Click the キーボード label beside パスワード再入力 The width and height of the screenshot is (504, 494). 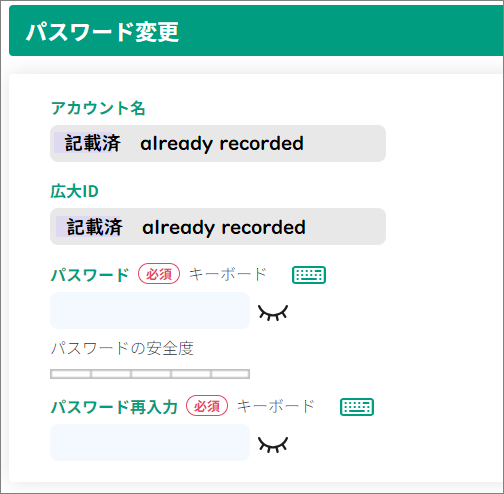(x=276, y=406)
